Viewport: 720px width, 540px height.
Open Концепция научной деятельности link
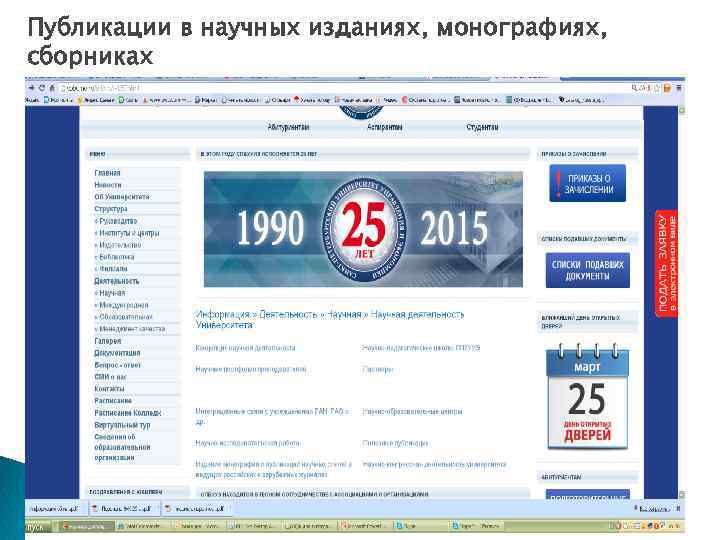click(x=245, y=348)
